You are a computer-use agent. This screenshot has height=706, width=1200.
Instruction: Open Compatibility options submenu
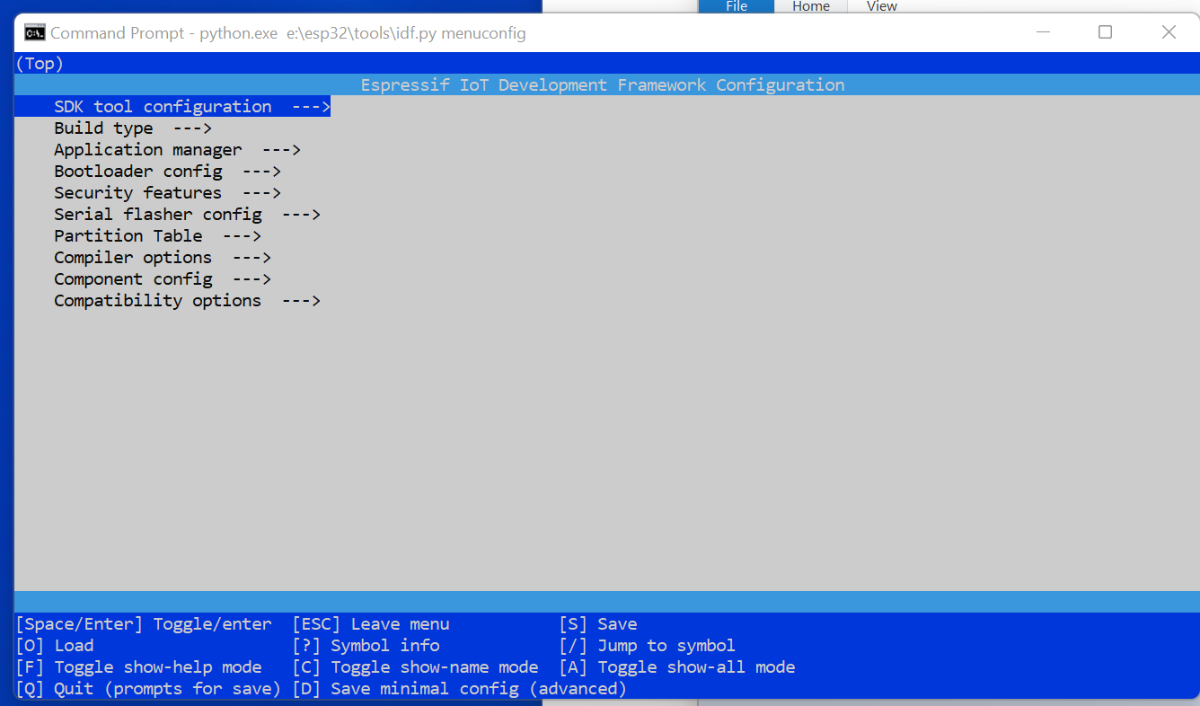[x=158, y=301]
